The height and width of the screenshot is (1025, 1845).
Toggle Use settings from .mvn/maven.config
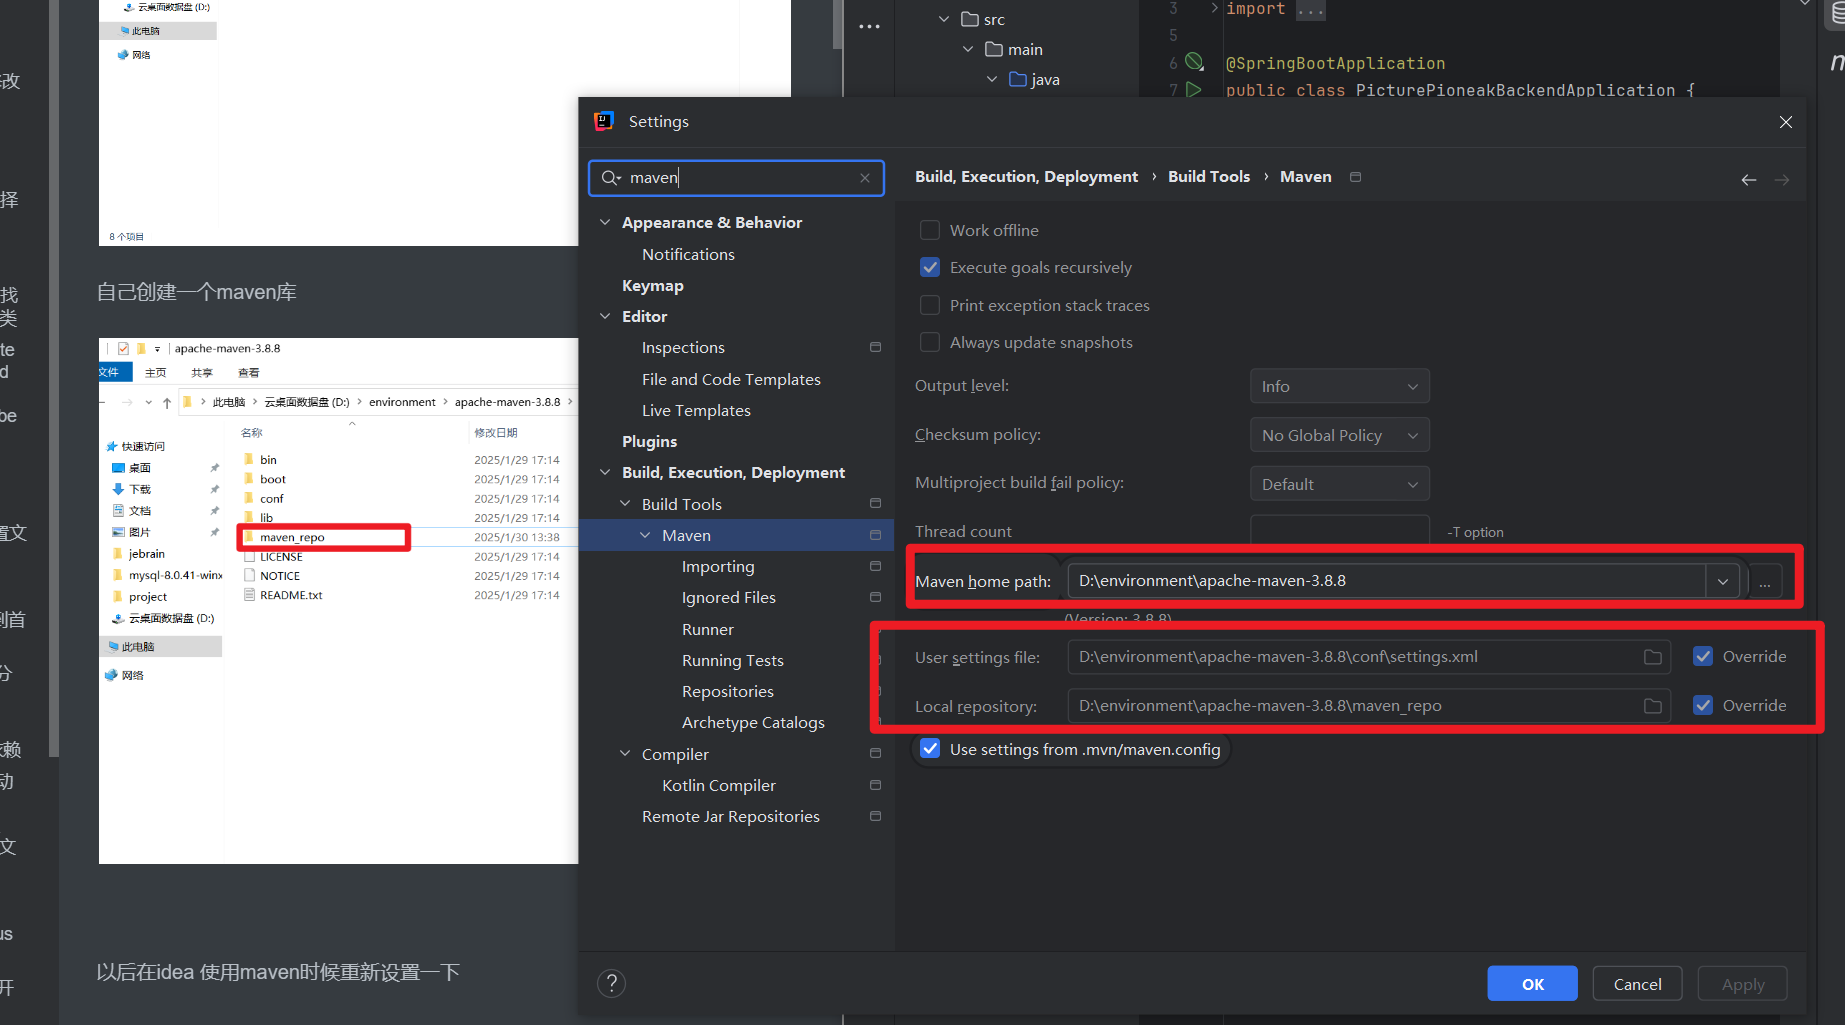tap(930, 750)
